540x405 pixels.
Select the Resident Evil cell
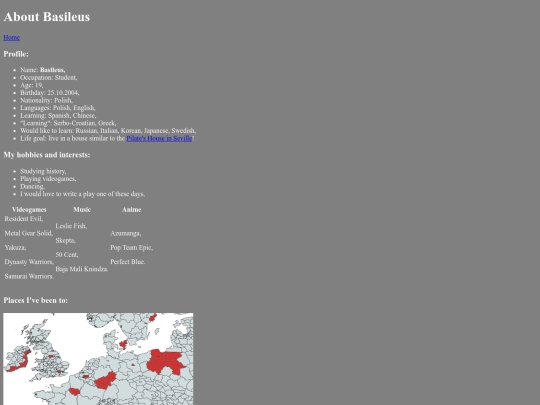(24, 219)
